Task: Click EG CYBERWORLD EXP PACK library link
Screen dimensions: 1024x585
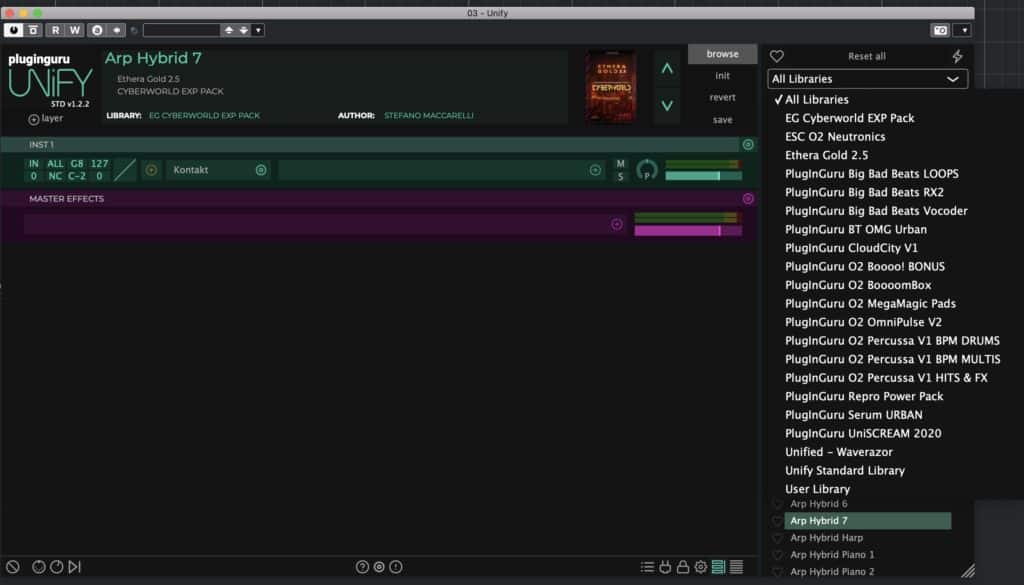Action: [204, 116]
